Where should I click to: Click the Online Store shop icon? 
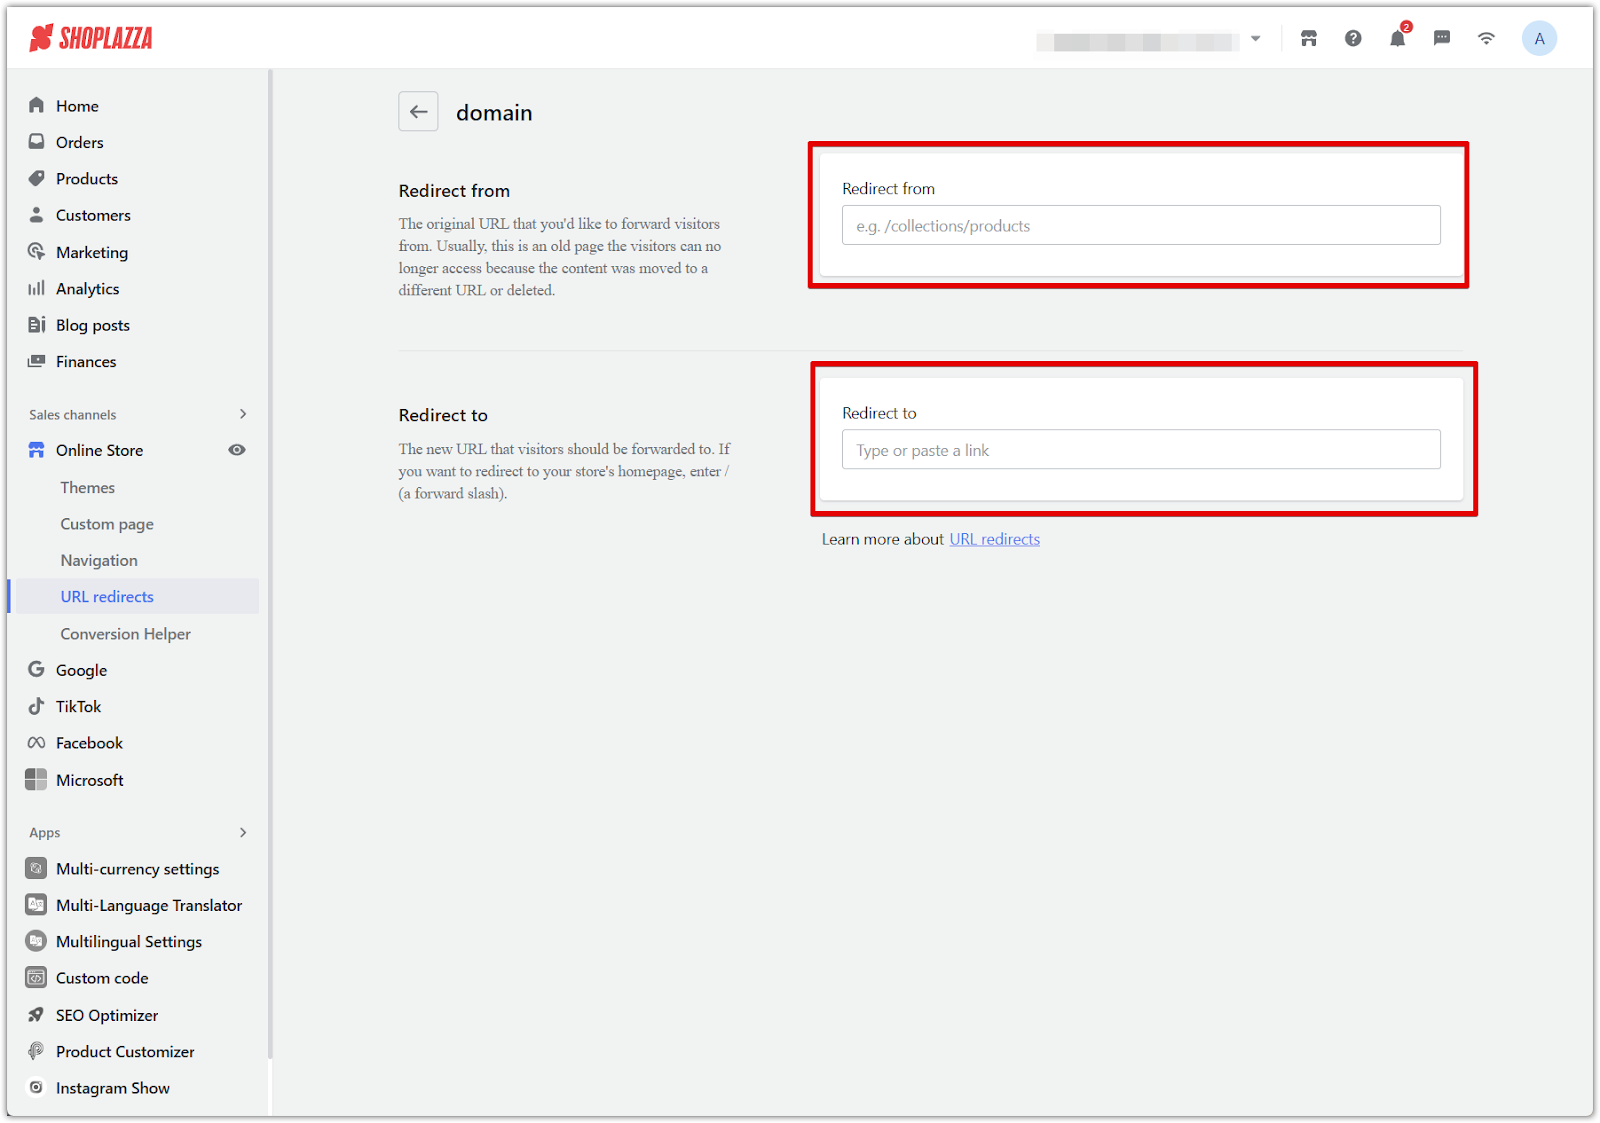tap(37, 450)
